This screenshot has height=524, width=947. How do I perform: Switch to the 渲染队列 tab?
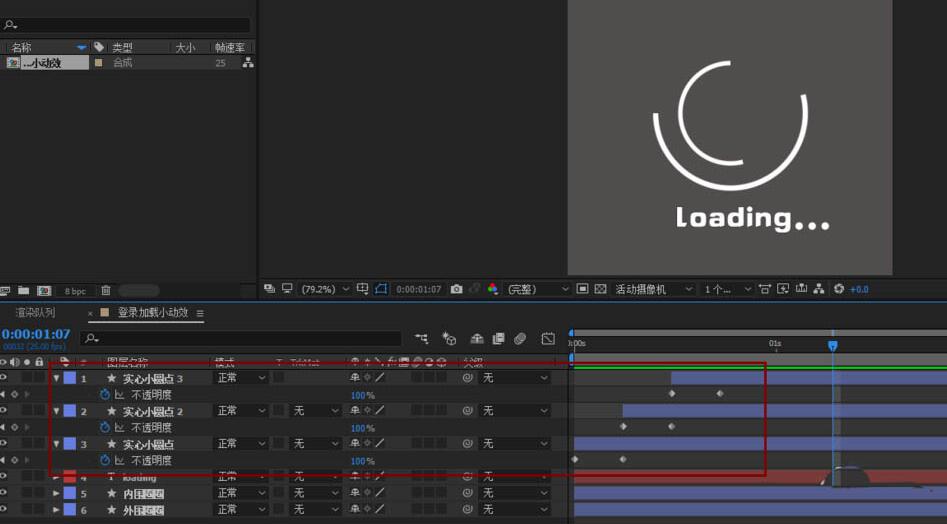pos(35,313)
